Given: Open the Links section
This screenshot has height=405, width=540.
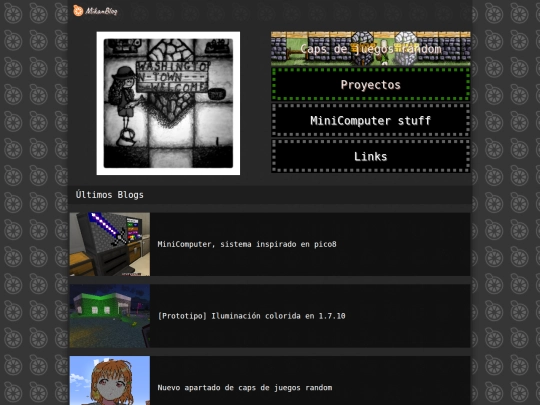Looking at the screenshot, I should [x=371, y=156].
